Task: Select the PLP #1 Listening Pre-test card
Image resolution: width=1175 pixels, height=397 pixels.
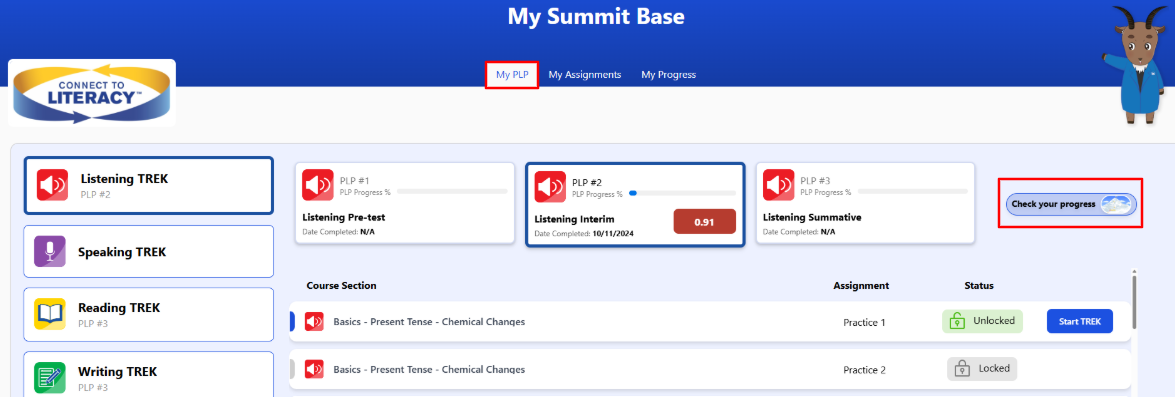Action: click(405, 203)
